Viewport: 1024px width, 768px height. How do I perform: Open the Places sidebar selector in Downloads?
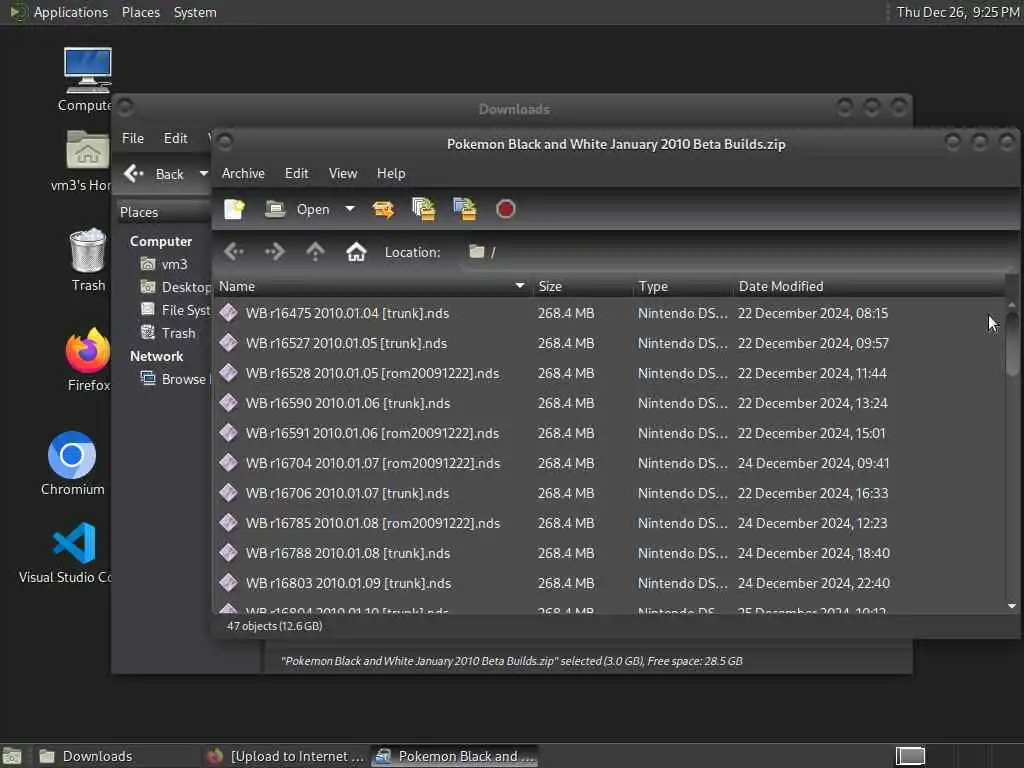163,212
